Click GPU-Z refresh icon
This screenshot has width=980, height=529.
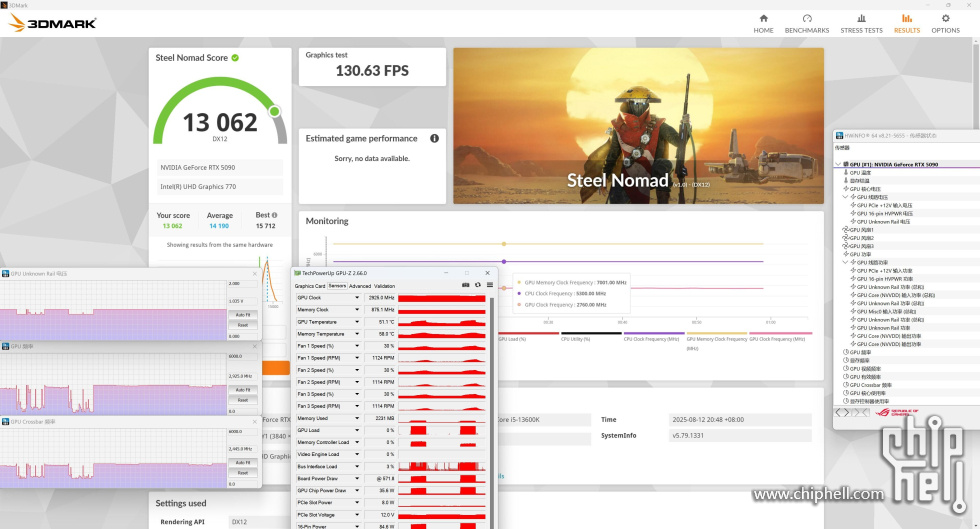click(478, 285)
